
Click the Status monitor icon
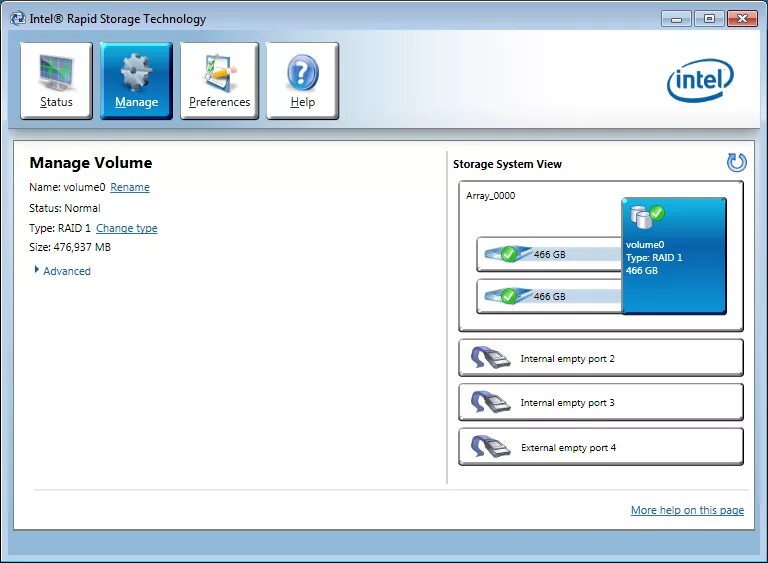(56, 73)
